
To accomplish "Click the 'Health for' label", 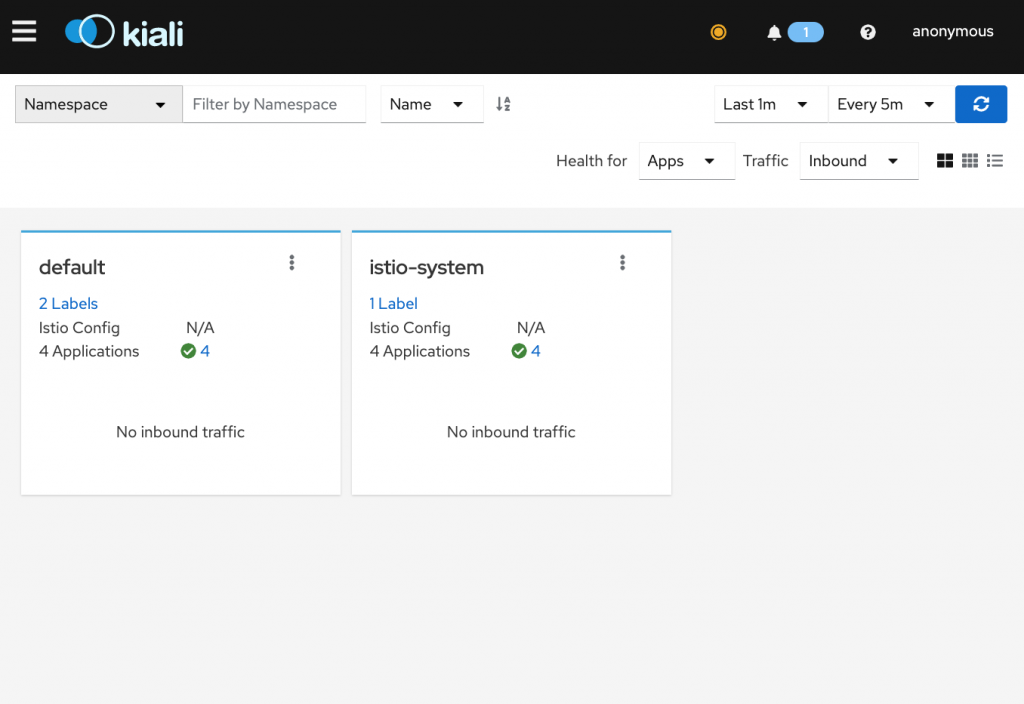I will click(x=591, y=161).
